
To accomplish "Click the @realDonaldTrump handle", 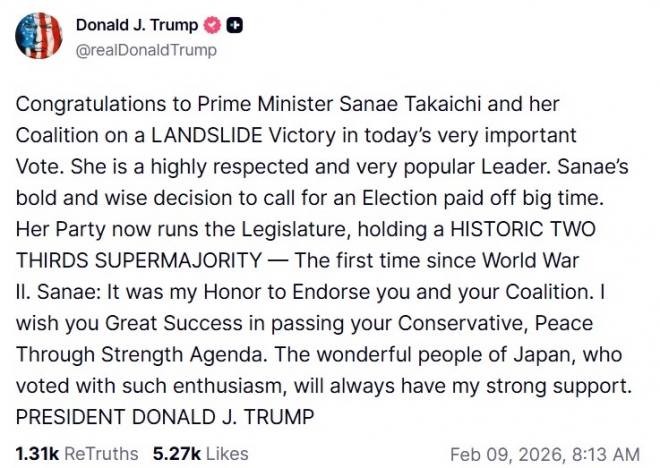I will tap(146, 49).
